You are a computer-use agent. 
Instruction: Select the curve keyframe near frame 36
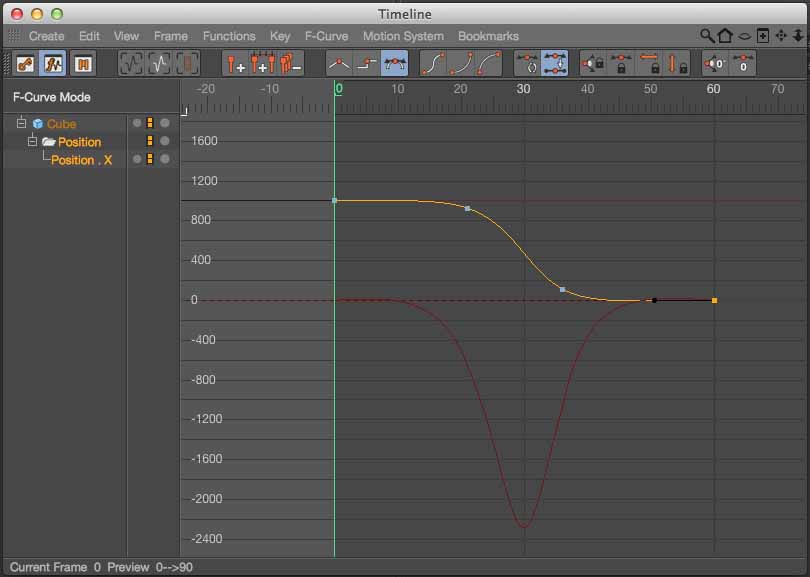click(x=563, y=290)
